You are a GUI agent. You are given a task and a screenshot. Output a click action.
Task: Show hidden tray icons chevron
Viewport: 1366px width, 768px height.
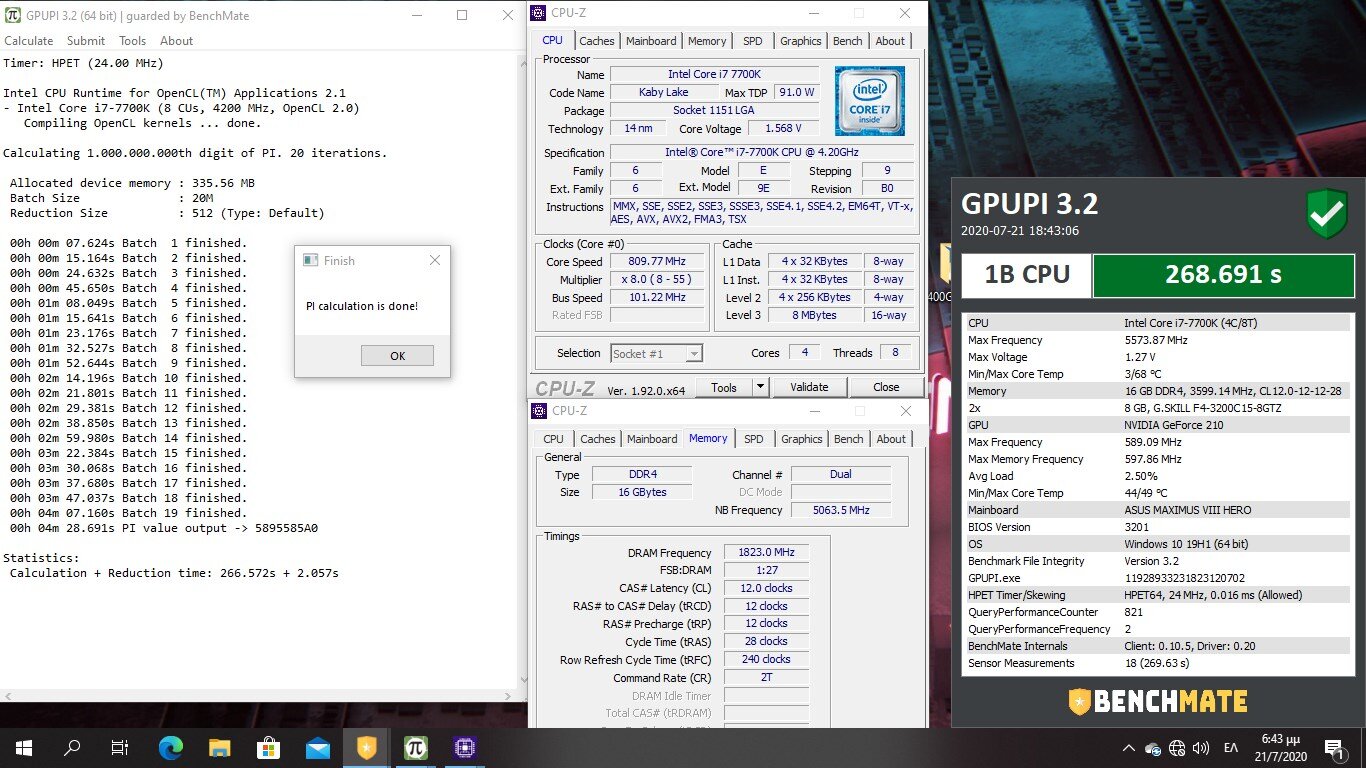point(1129,749)
